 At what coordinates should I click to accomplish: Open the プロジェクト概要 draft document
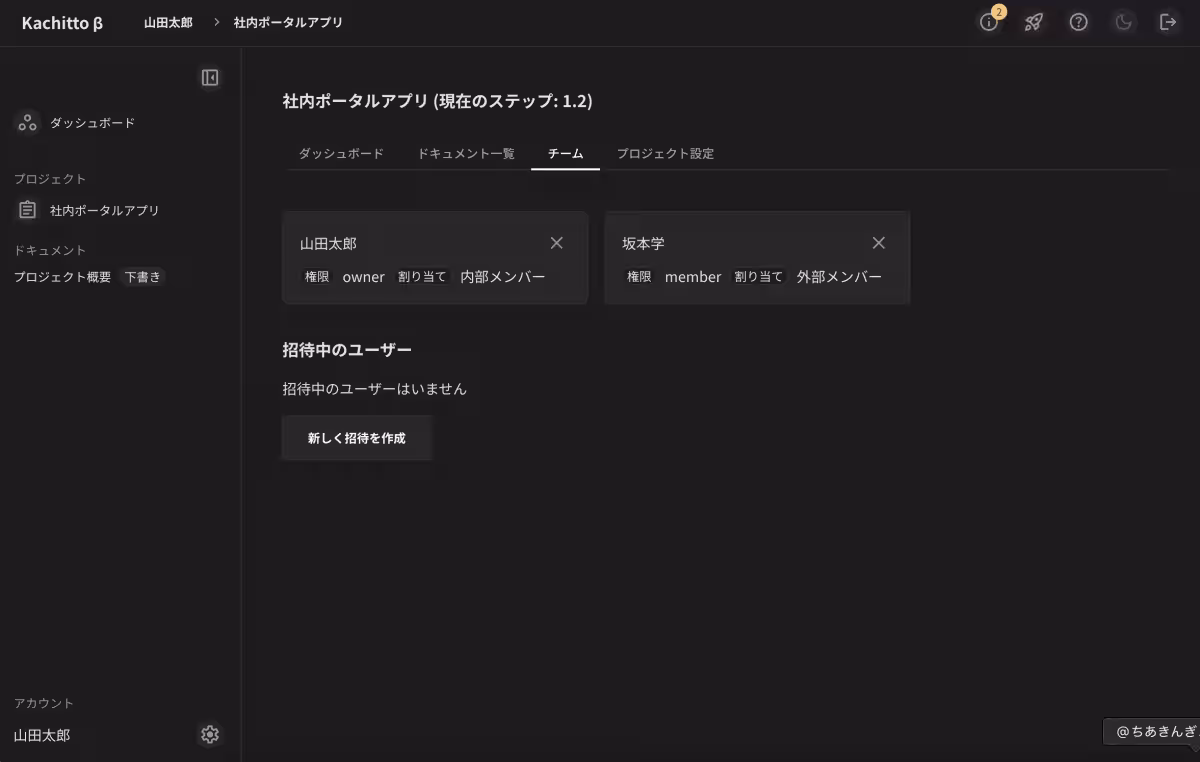(59, 277)
